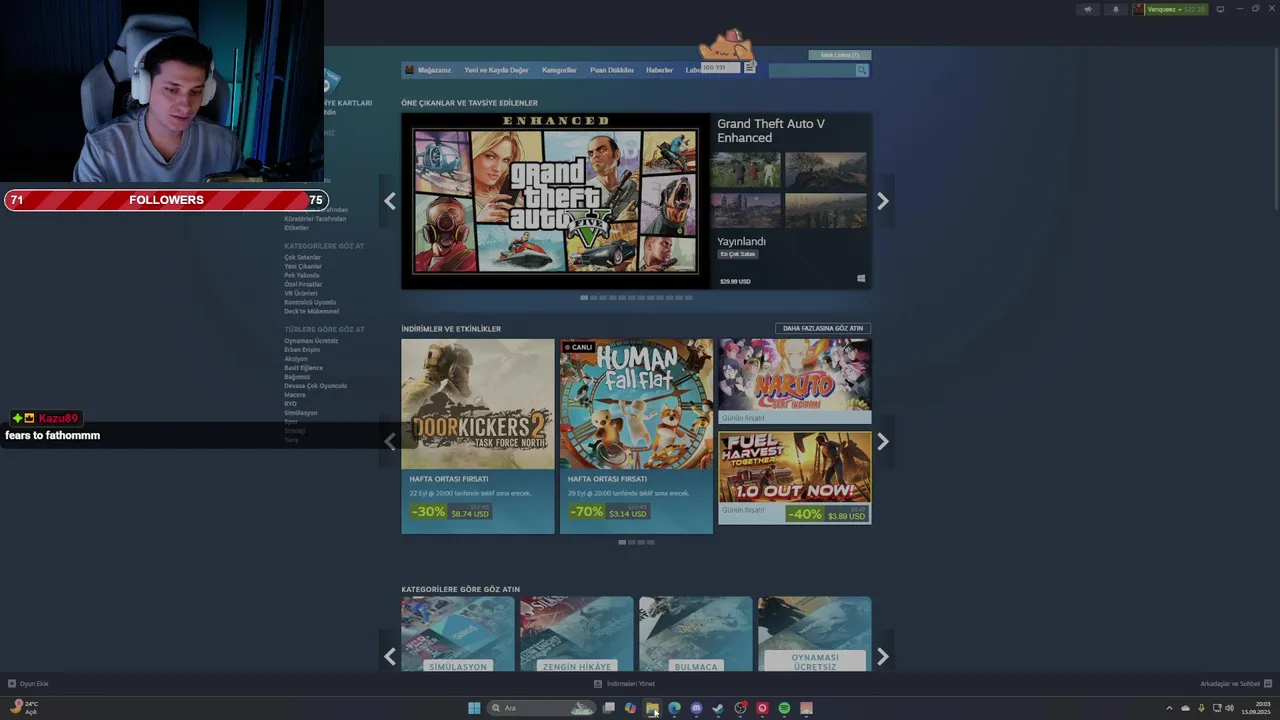
Task: Click Oyun Ekle plus icon at bottom
Action: pyautogui.click(x=12, y=684)
